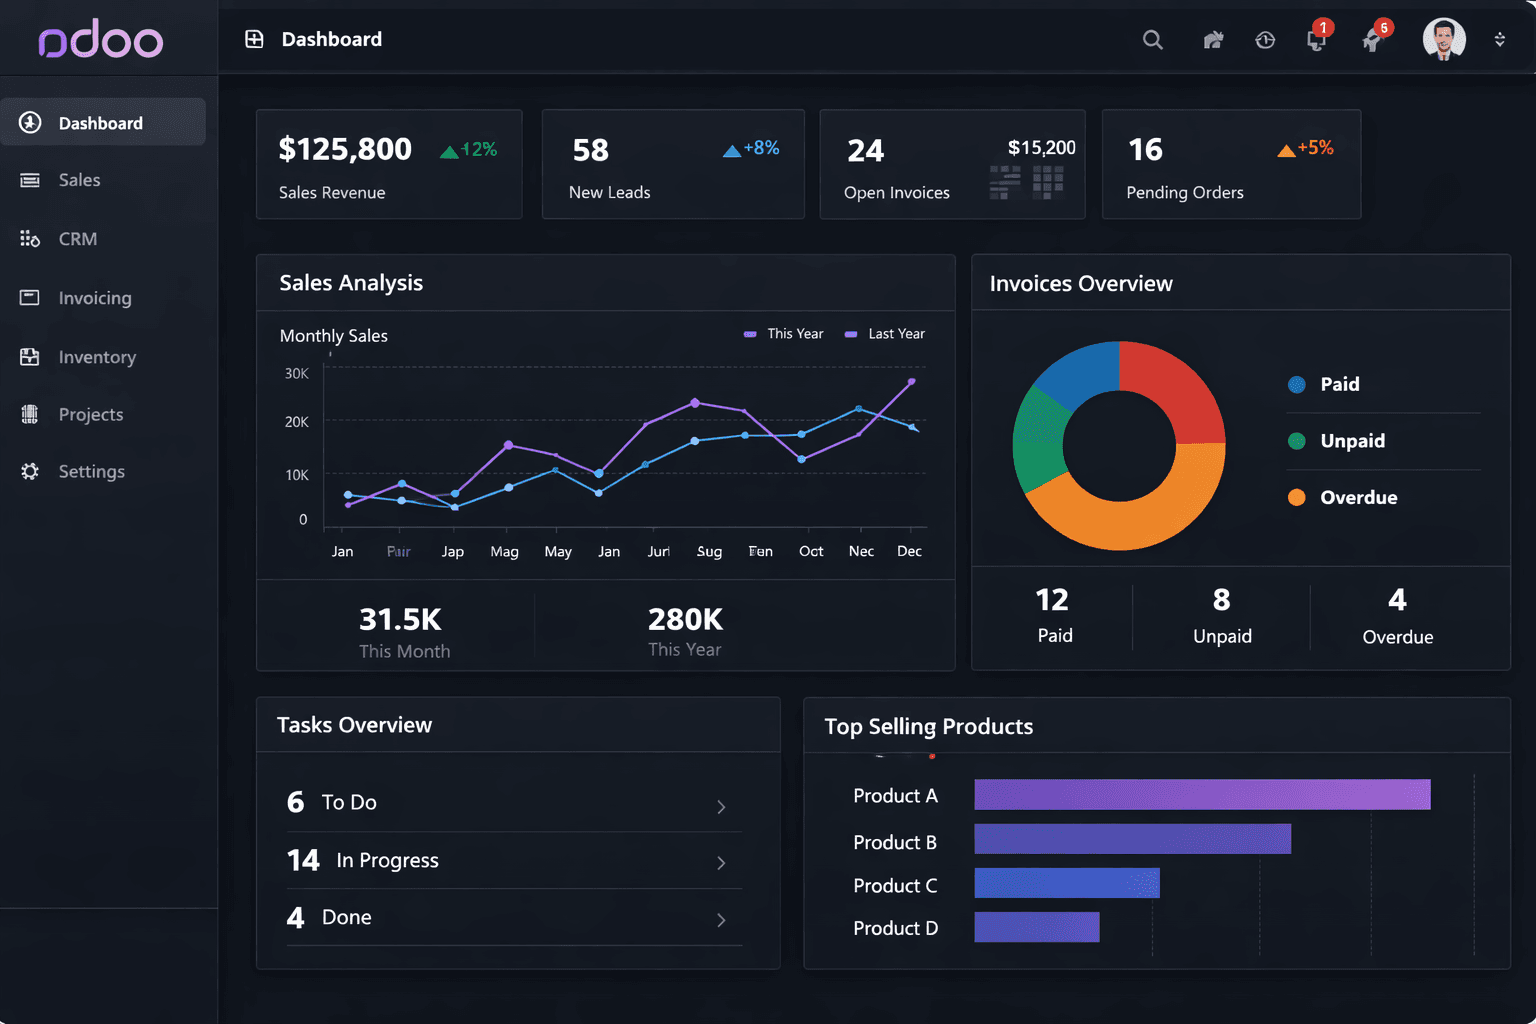Viewport: 1536px width, 1024px height.
Task: Open the search icon in top bar
Action: pyautogui.click(x=1152, y=40)
